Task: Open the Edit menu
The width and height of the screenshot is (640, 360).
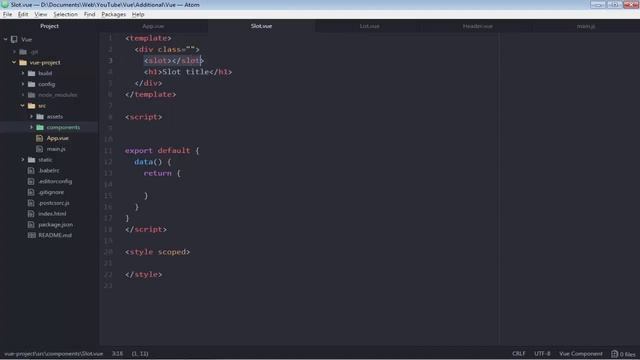Action: point(23,14)
